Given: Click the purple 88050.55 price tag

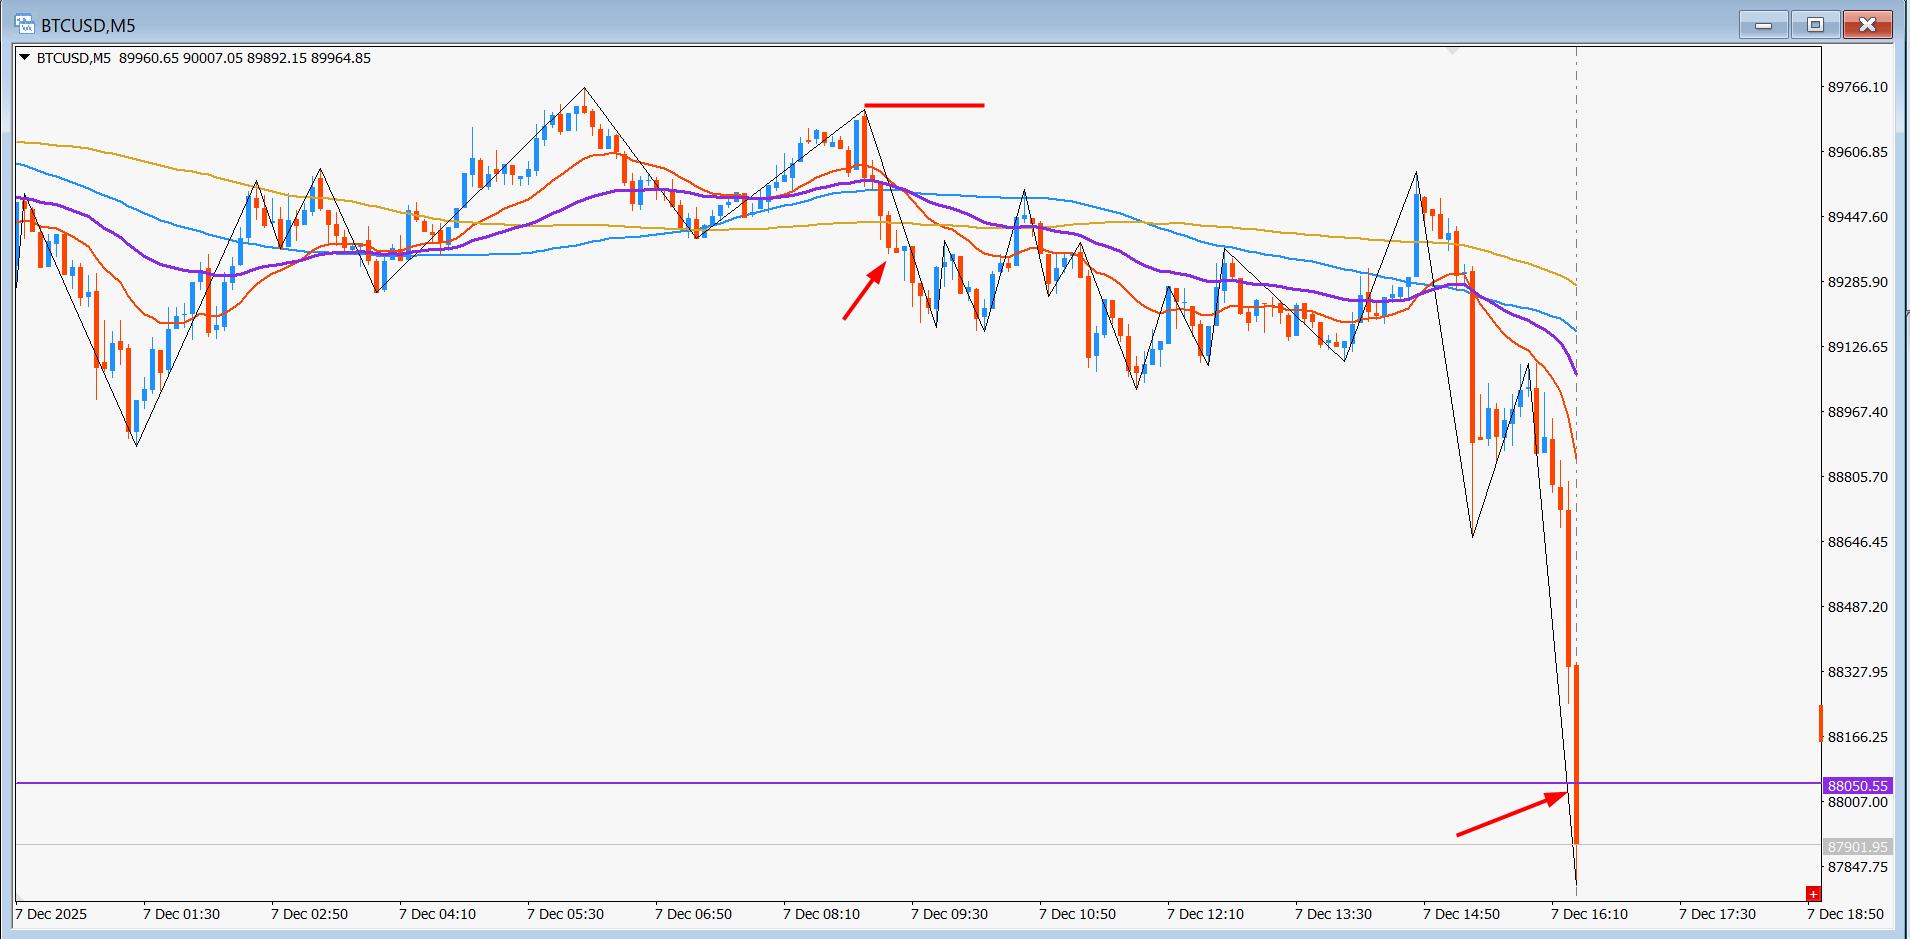Looking at the screenshot, I should click(1858, 786).
